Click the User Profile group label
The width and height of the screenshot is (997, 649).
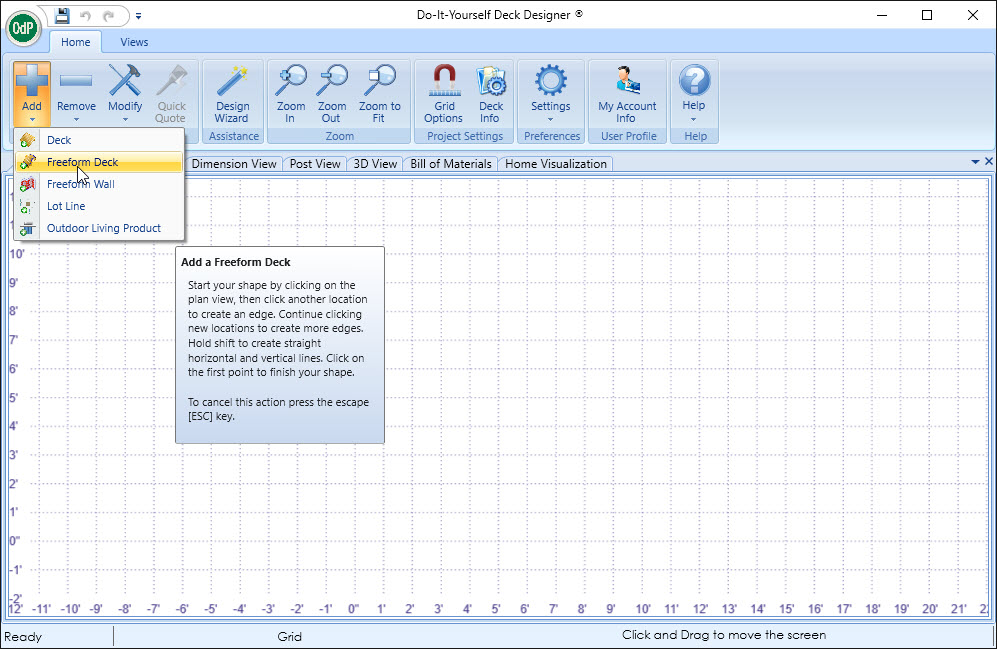pyautogui.click(x=628, y=136)
